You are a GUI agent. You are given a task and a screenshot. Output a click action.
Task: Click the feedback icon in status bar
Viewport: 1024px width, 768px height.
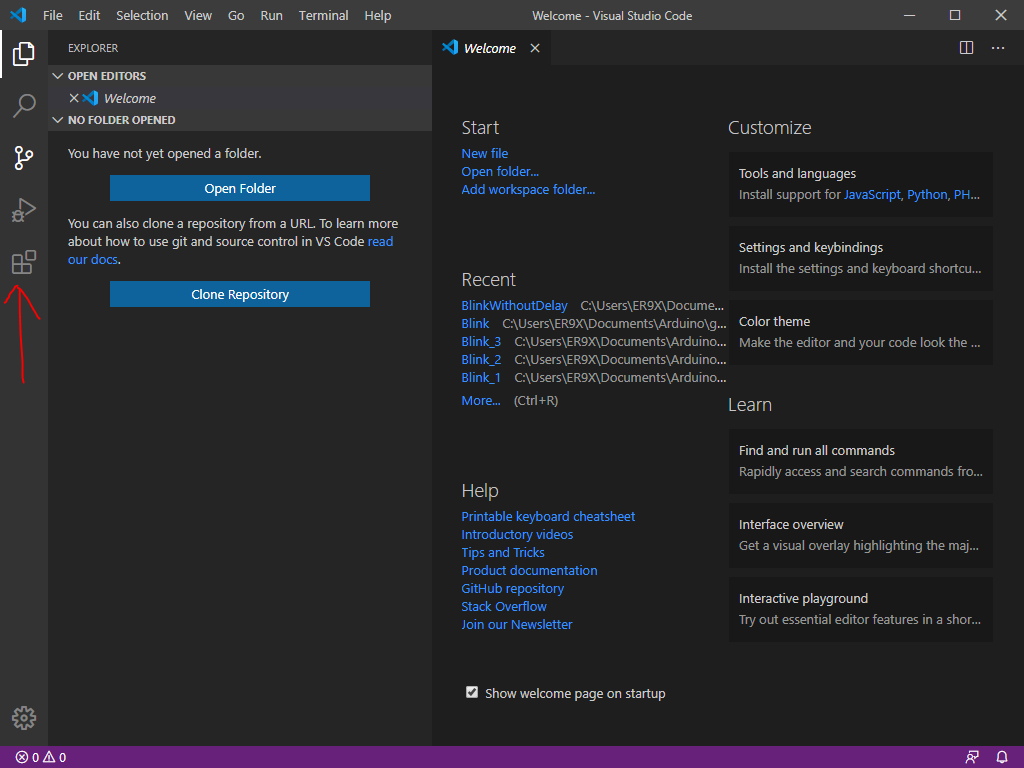tap(972, 758)
